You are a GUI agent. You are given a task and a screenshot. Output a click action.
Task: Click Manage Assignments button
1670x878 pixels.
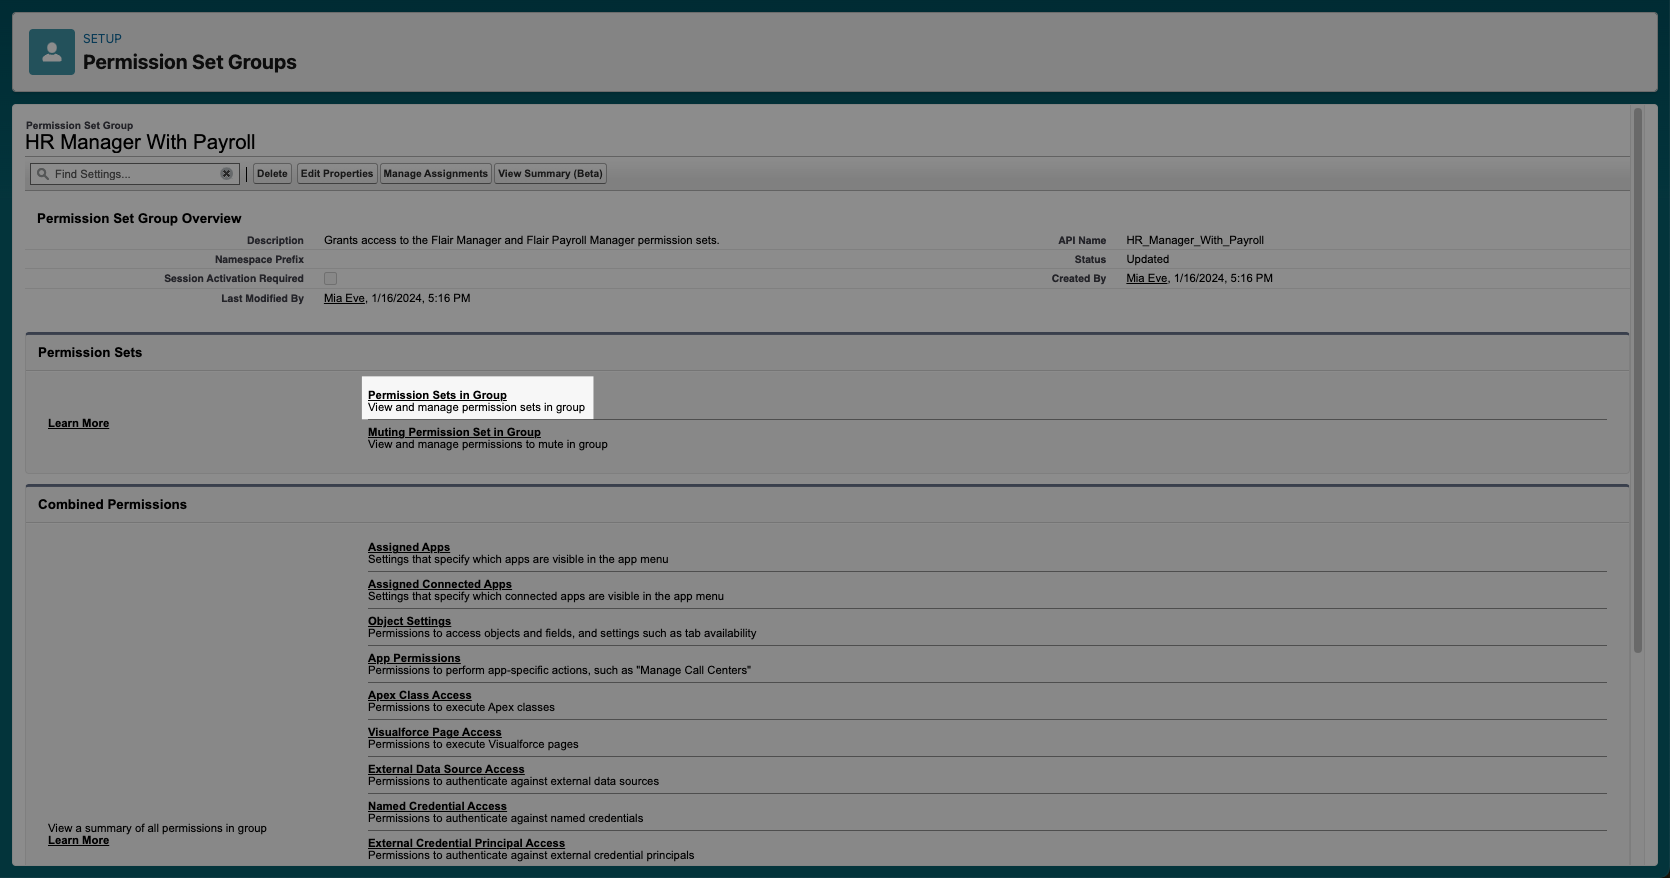[435, 174]
